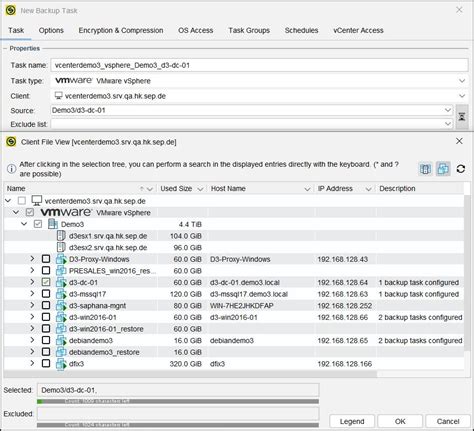Image resolution: width=474 pixels, height=431 pixels.
Task: Click the VM icon beside debiandemo3_restore
Action: point(61,352)
